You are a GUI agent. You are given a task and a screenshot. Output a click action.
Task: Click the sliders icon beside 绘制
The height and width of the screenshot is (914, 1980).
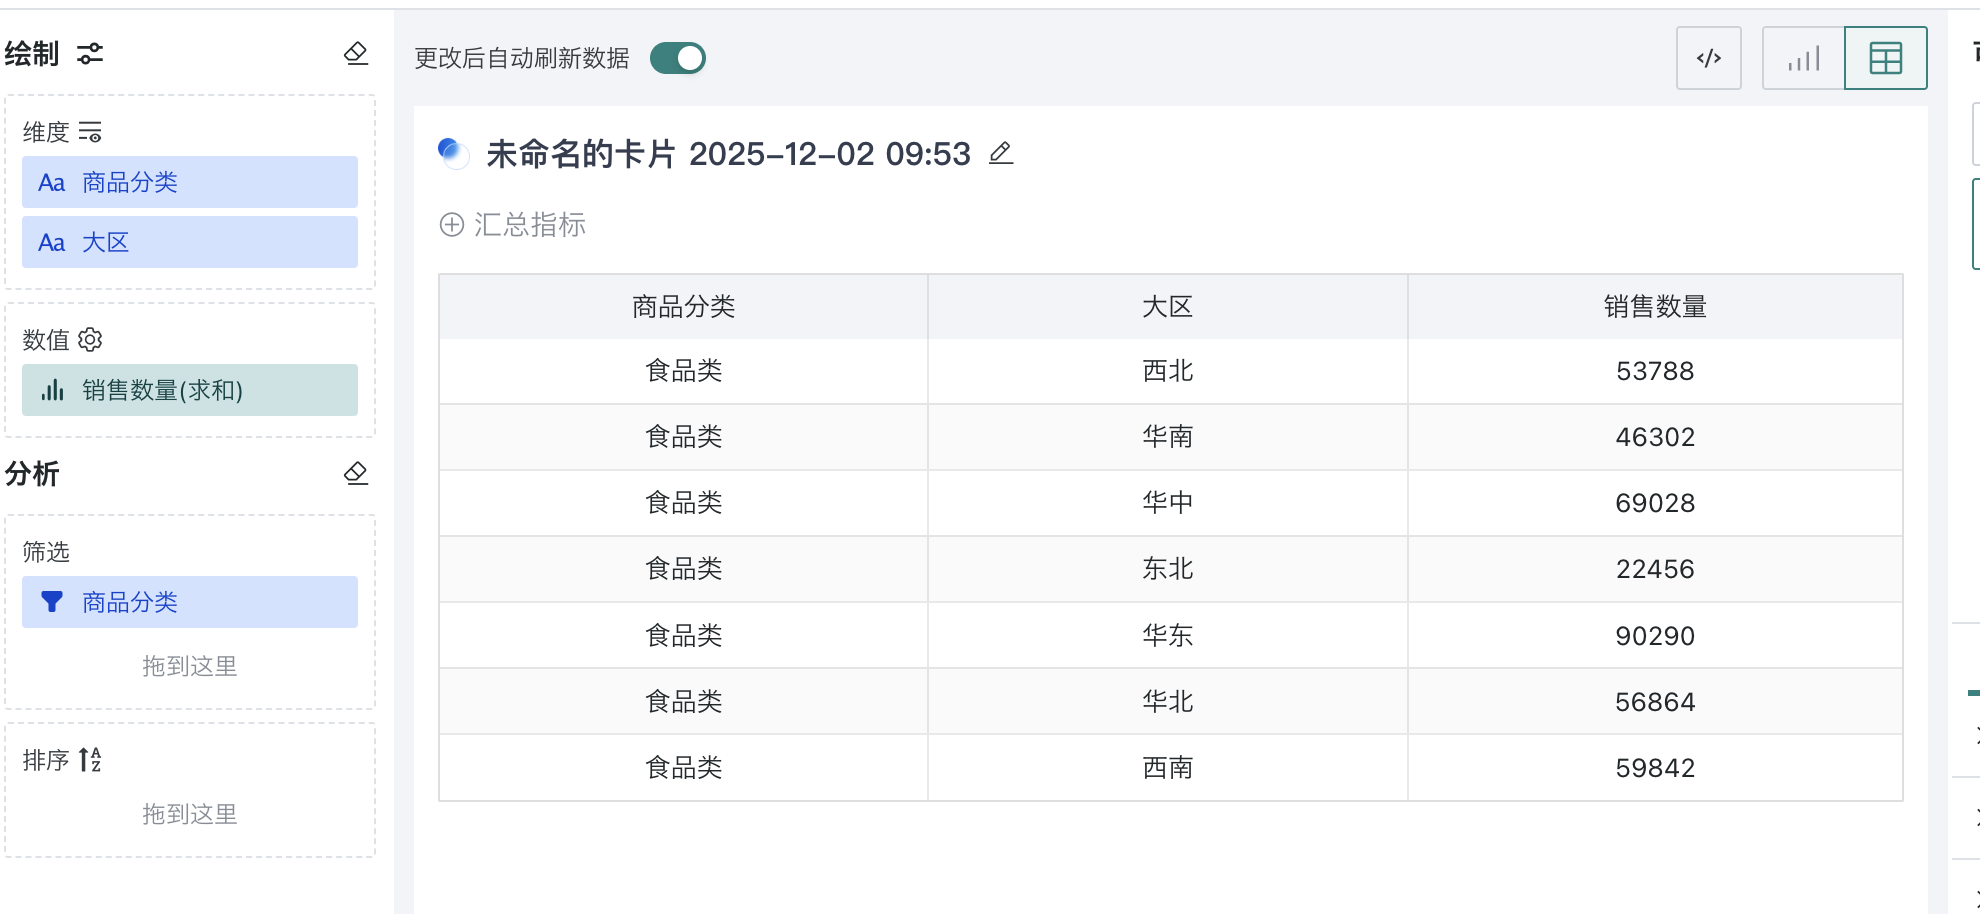90,55
